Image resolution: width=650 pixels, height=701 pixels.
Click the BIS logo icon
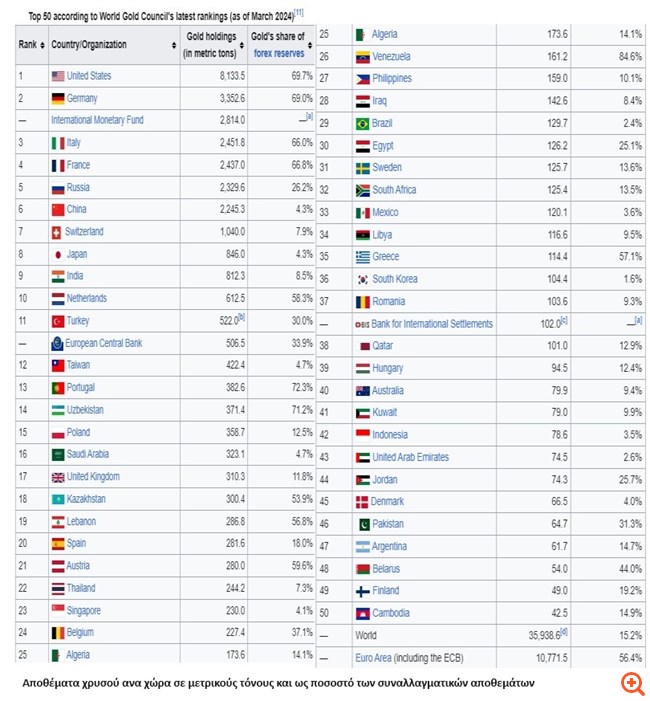[362, 324]
